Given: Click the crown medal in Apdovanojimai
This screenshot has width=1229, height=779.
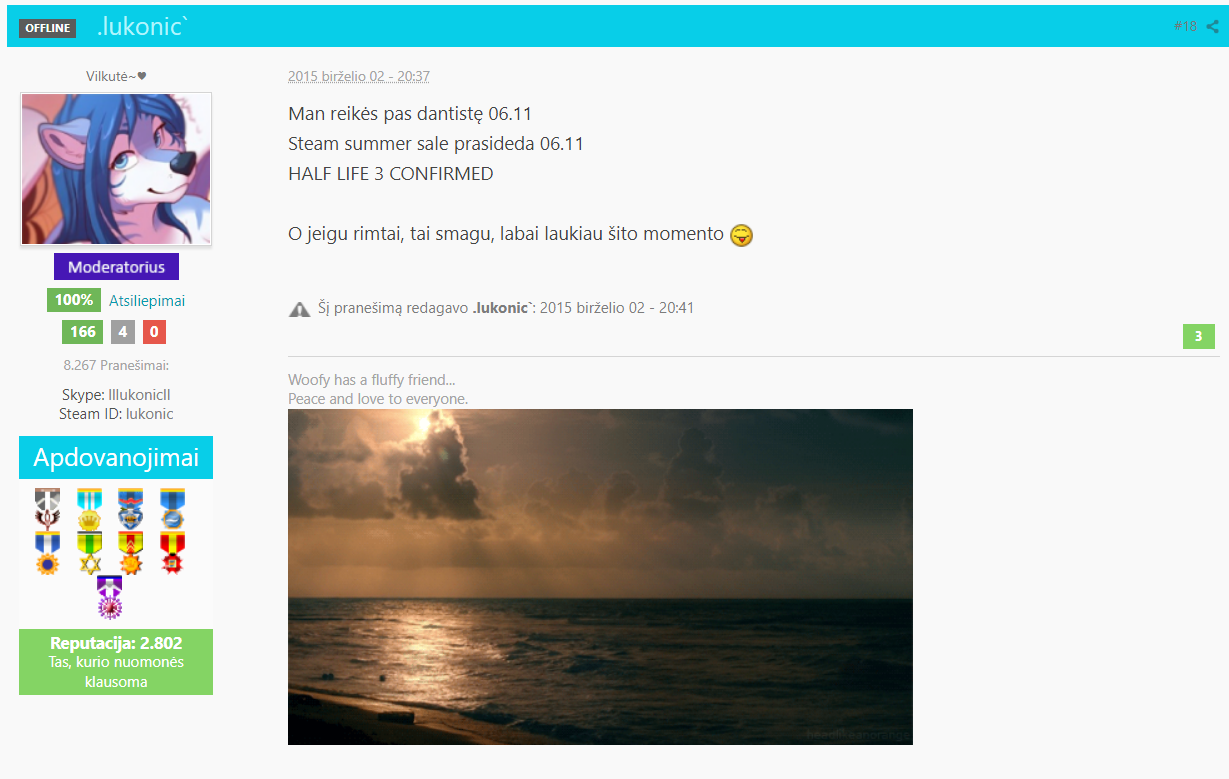Looking at the screenshot, I should pos(89,507).
